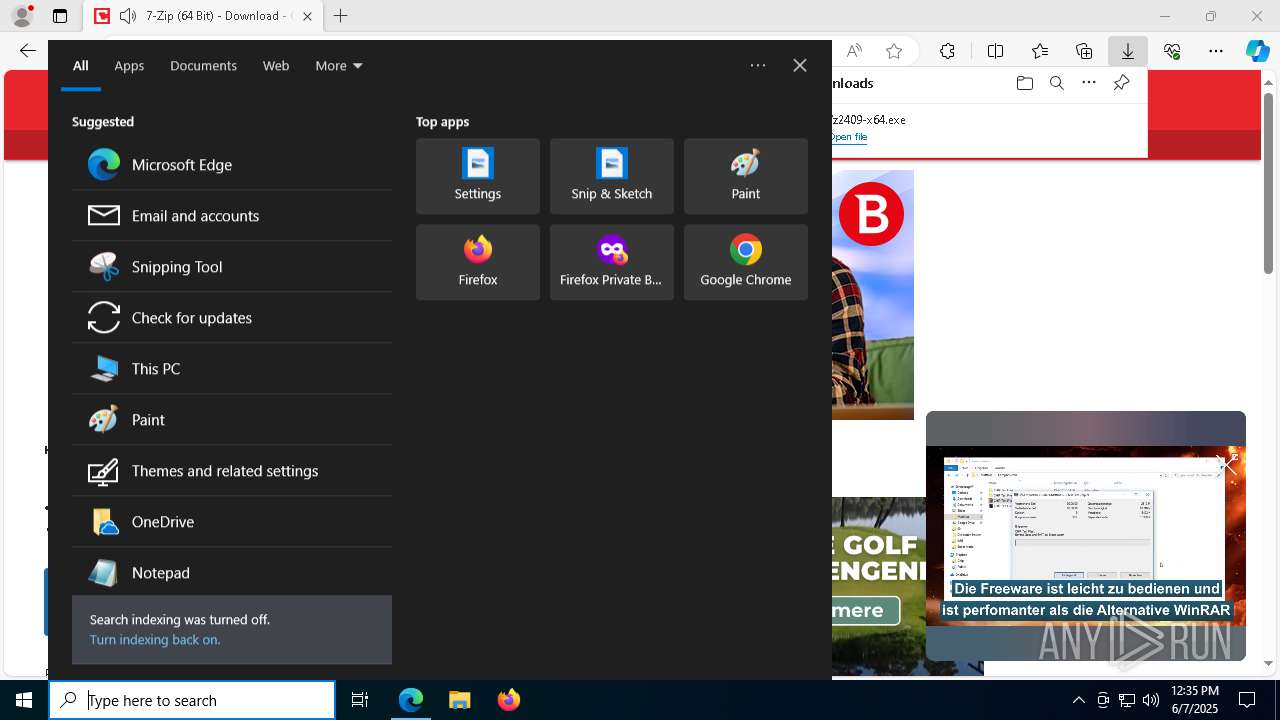Image resolution: width=1280 pixels, height=720 pixels.
Task: Open volume control in system tray
Action: click(x=1151, y=700)
